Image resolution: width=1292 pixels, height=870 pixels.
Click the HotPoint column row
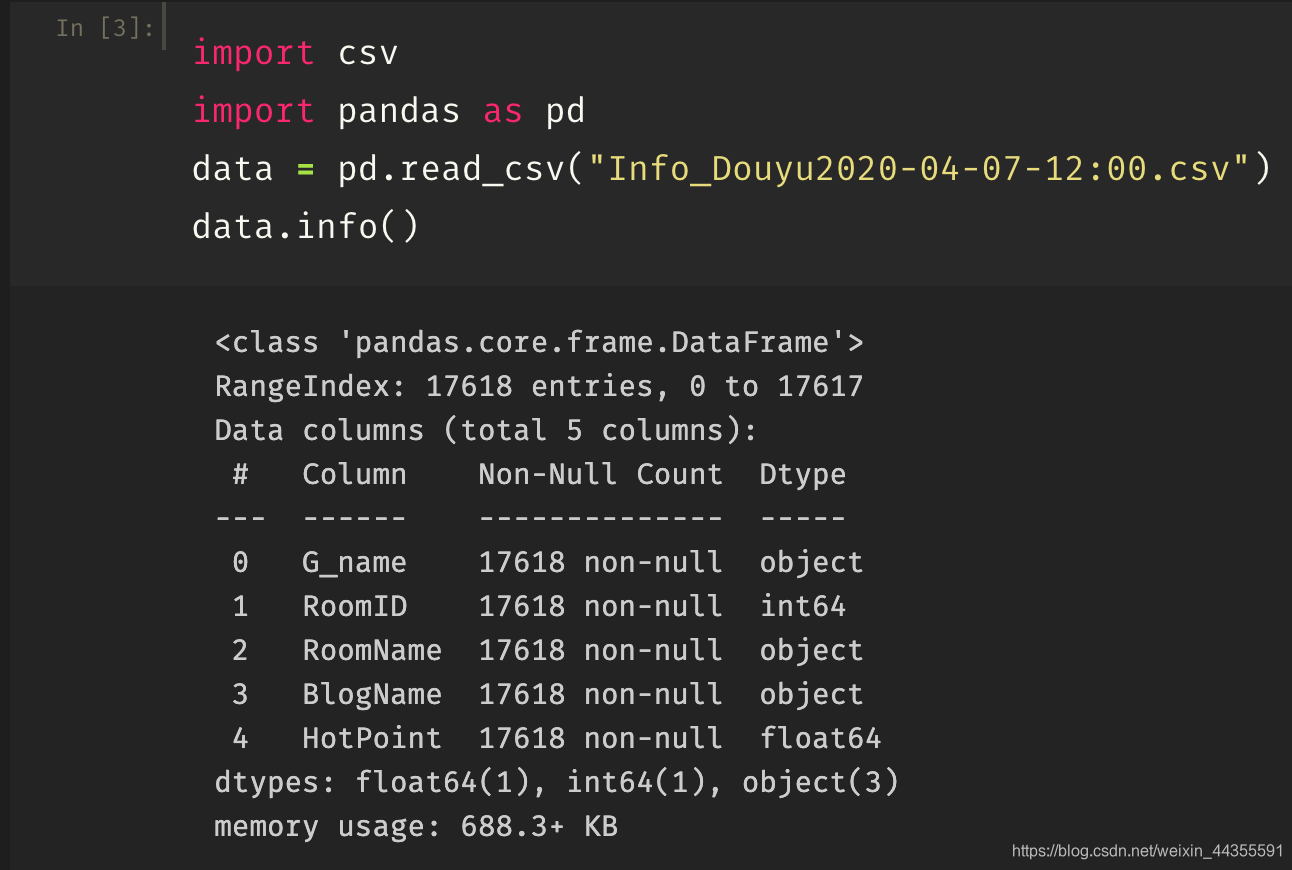pyautogui.click(x=556, y=738)
